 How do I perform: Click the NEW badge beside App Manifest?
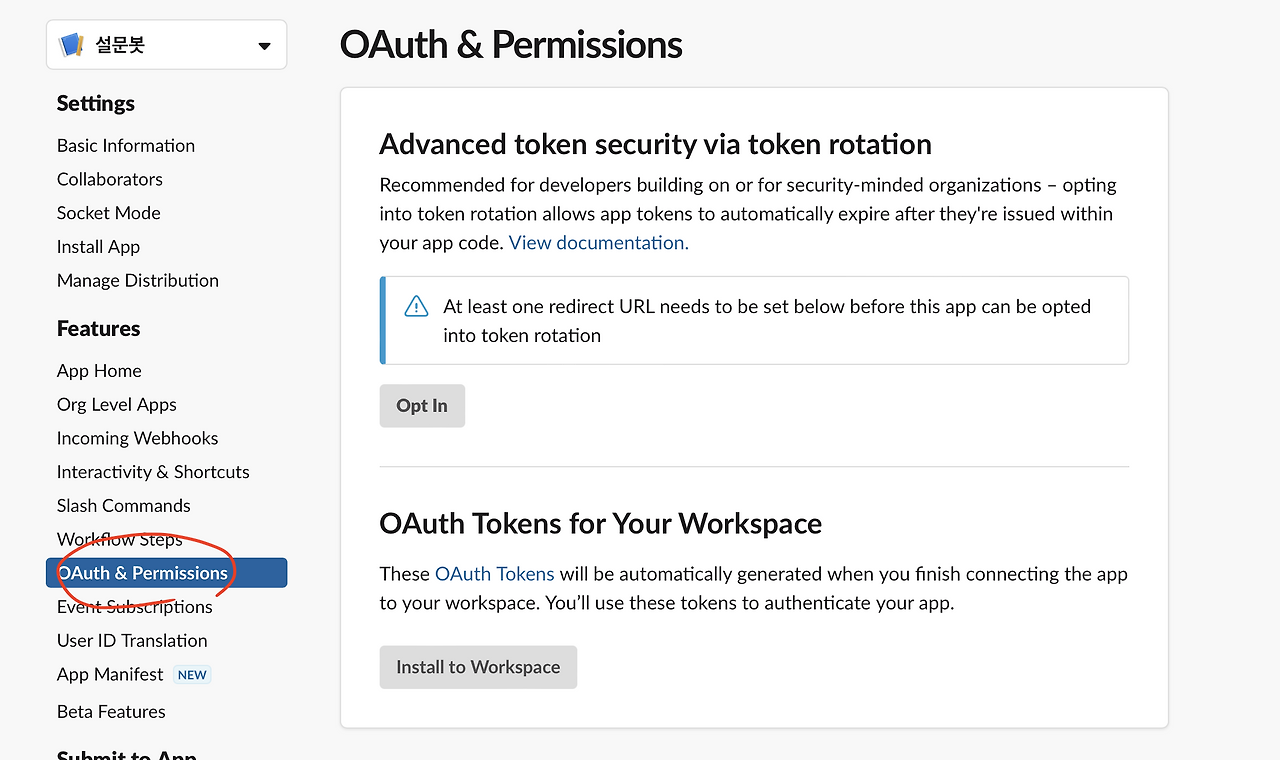(192, 675)
